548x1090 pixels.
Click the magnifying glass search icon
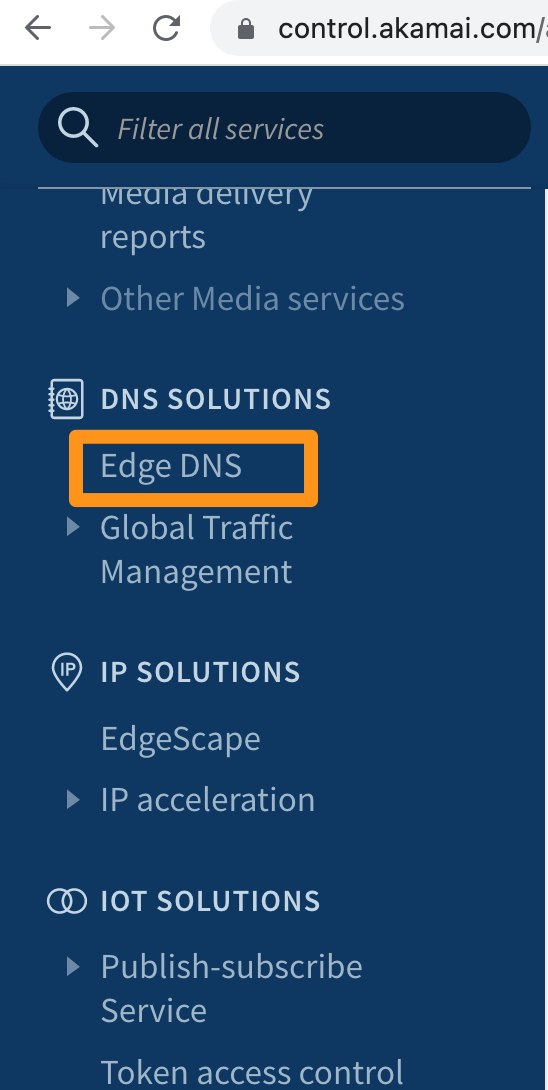[x=77, y=128]
